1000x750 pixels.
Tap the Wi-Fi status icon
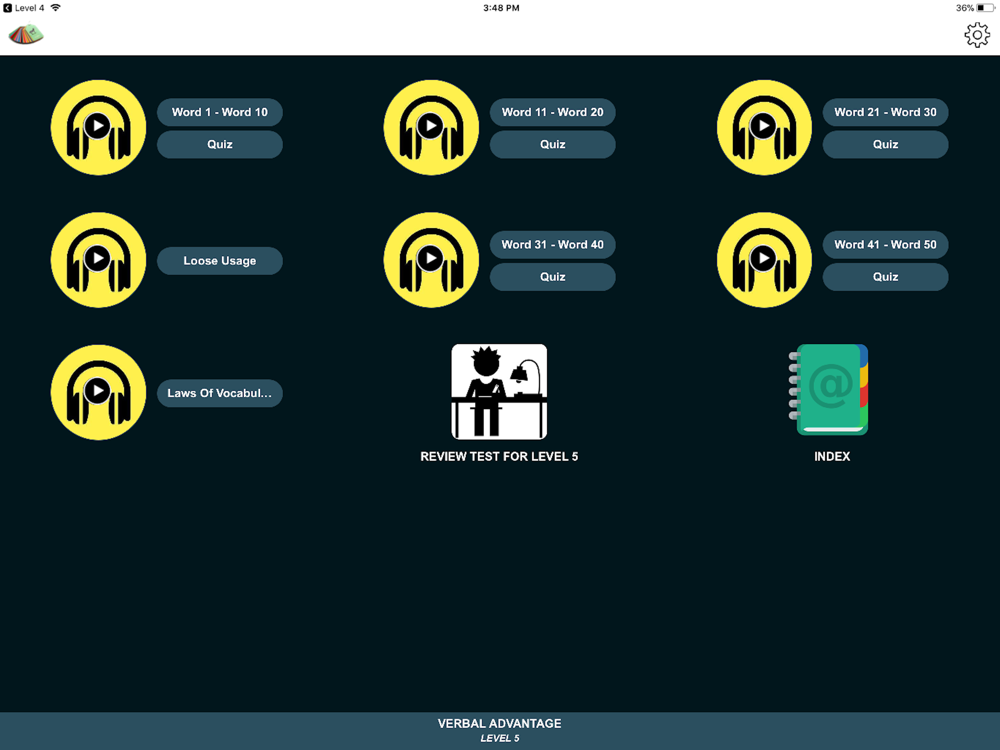pos(56,8)
